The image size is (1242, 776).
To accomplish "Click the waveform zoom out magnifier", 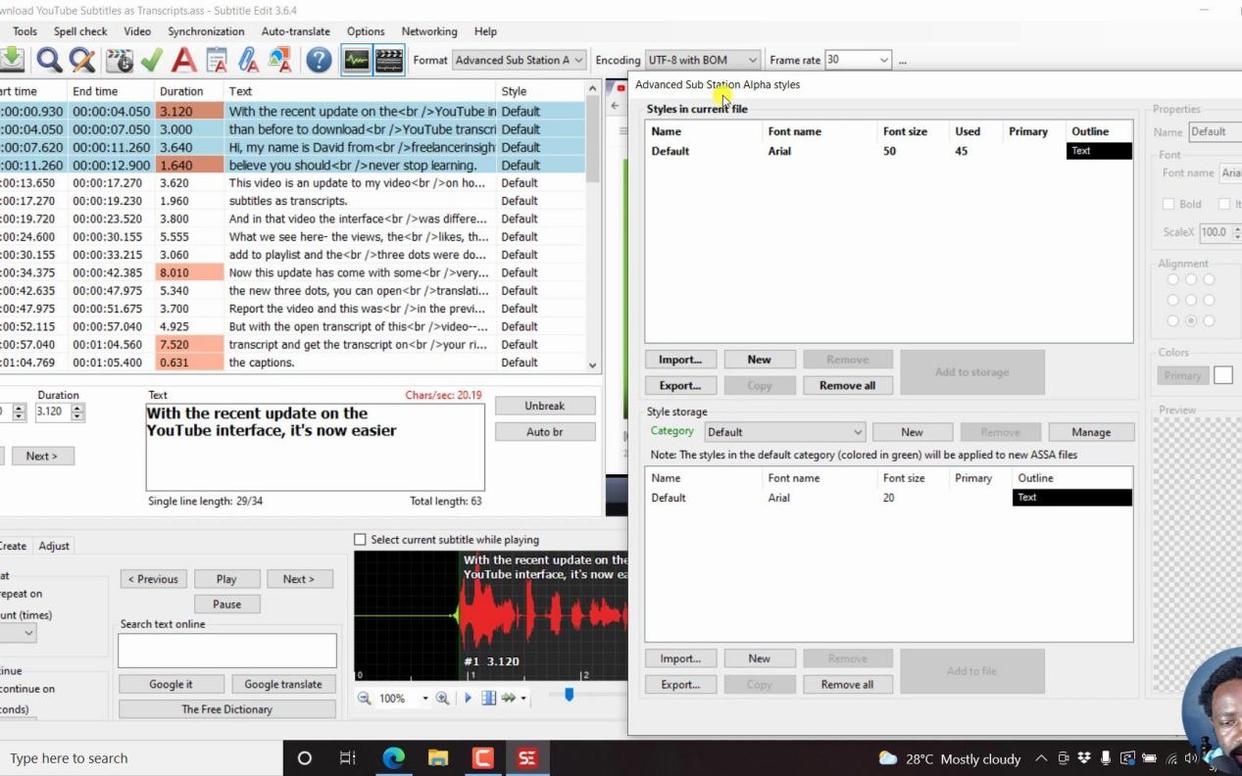I will 364,698.
